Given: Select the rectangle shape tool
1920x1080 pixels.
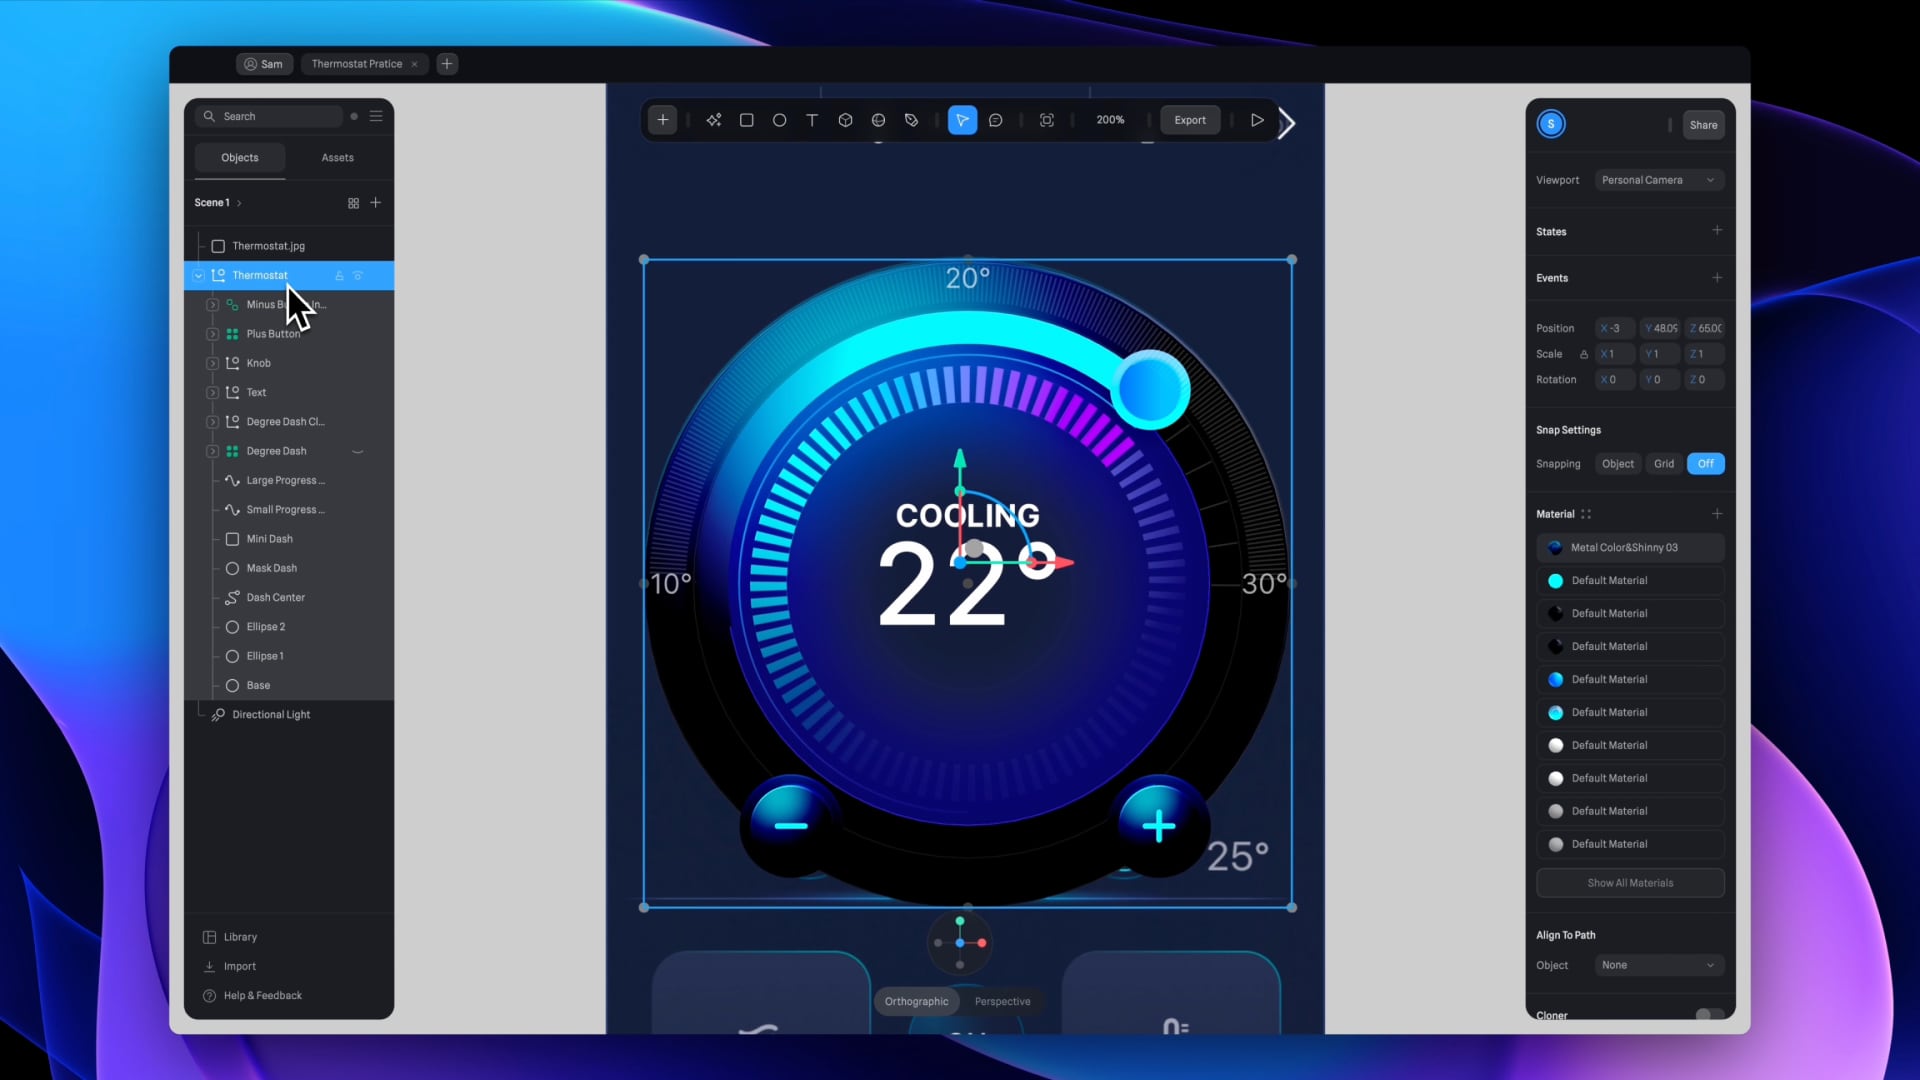Looking at the screenshot, I should [746, 120].
